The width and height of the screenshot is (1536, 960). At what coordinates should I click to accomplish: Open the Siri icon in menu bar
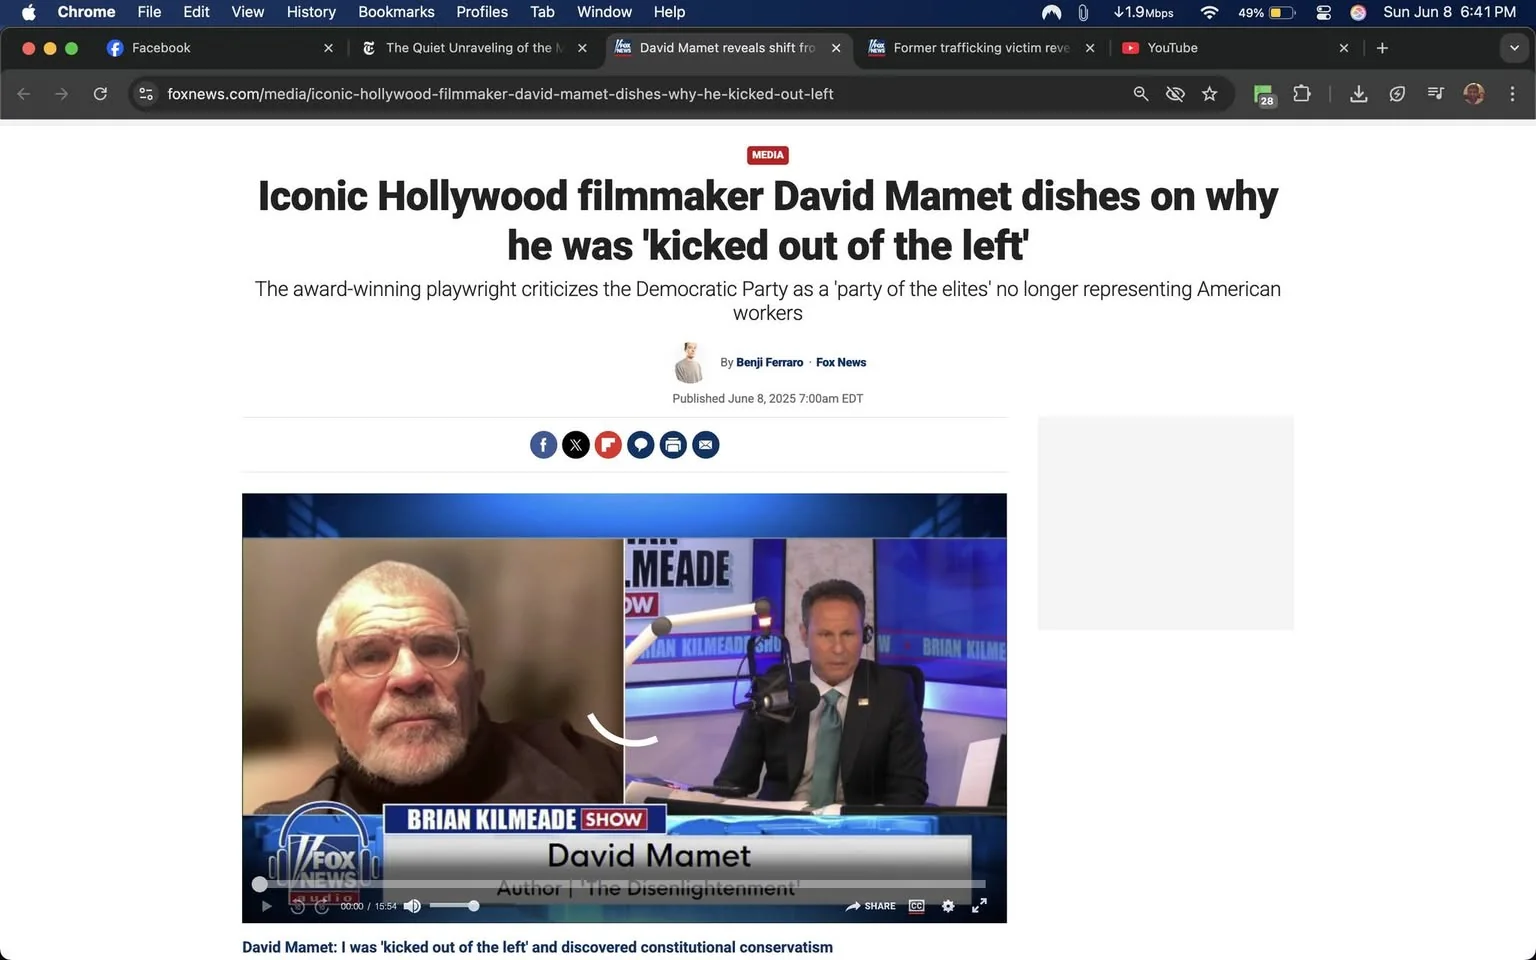coord(1358,12)
